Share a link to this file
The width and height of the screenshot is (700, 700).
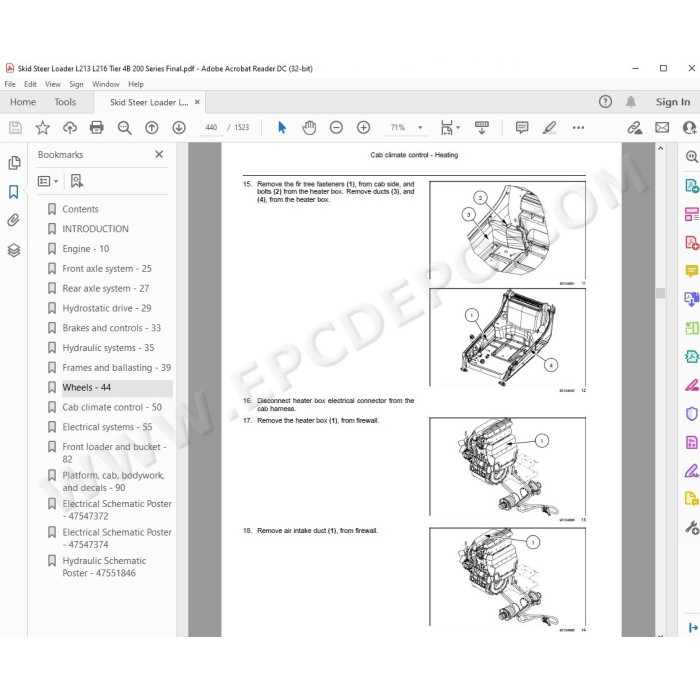click(634, 128)
